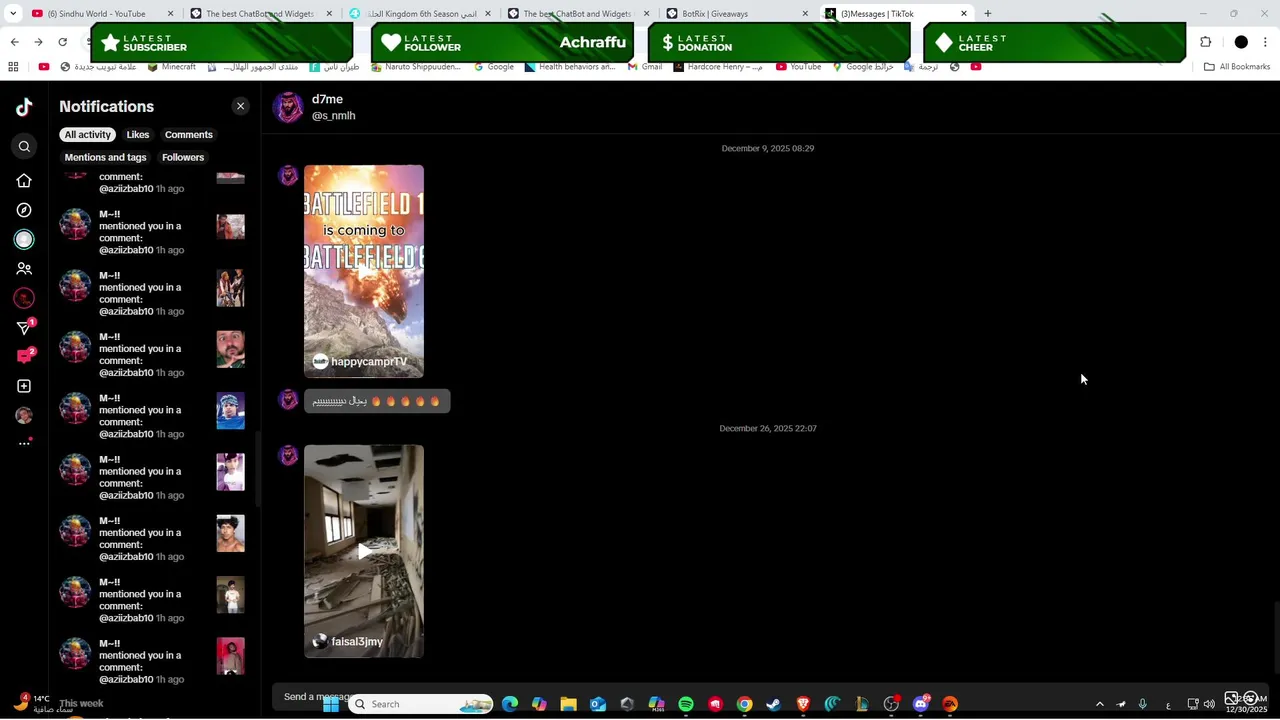Select the Mentions and tags filter
The height and width of the screenshot is (720, 1280).
pos(105,158)
